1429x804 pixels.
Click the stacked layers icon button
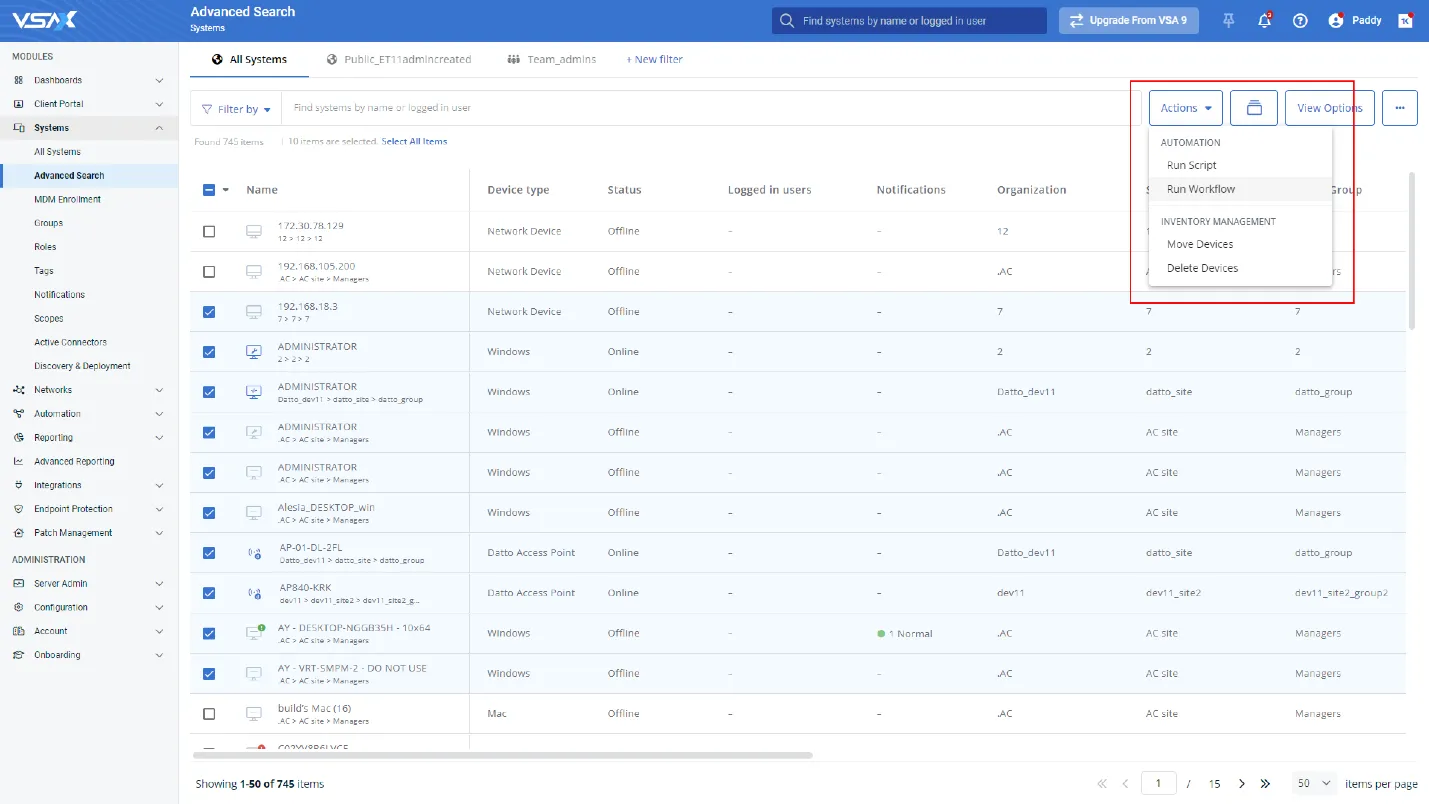1254,108
